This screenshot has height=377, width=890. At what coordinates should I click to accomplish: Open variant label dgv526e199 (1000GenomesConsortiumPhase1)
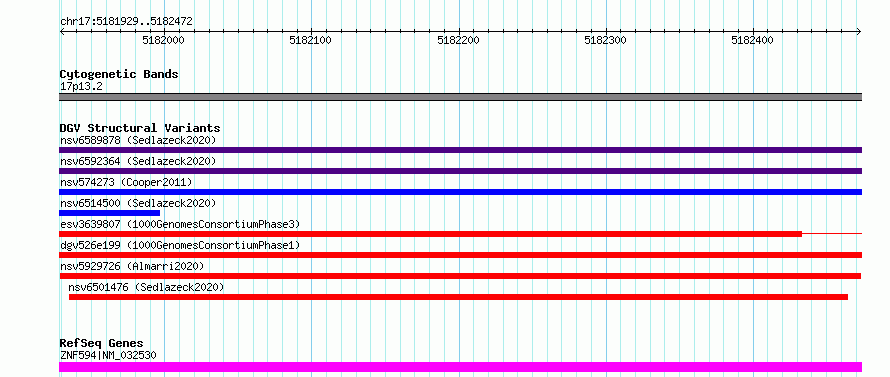tap(180, 245)
